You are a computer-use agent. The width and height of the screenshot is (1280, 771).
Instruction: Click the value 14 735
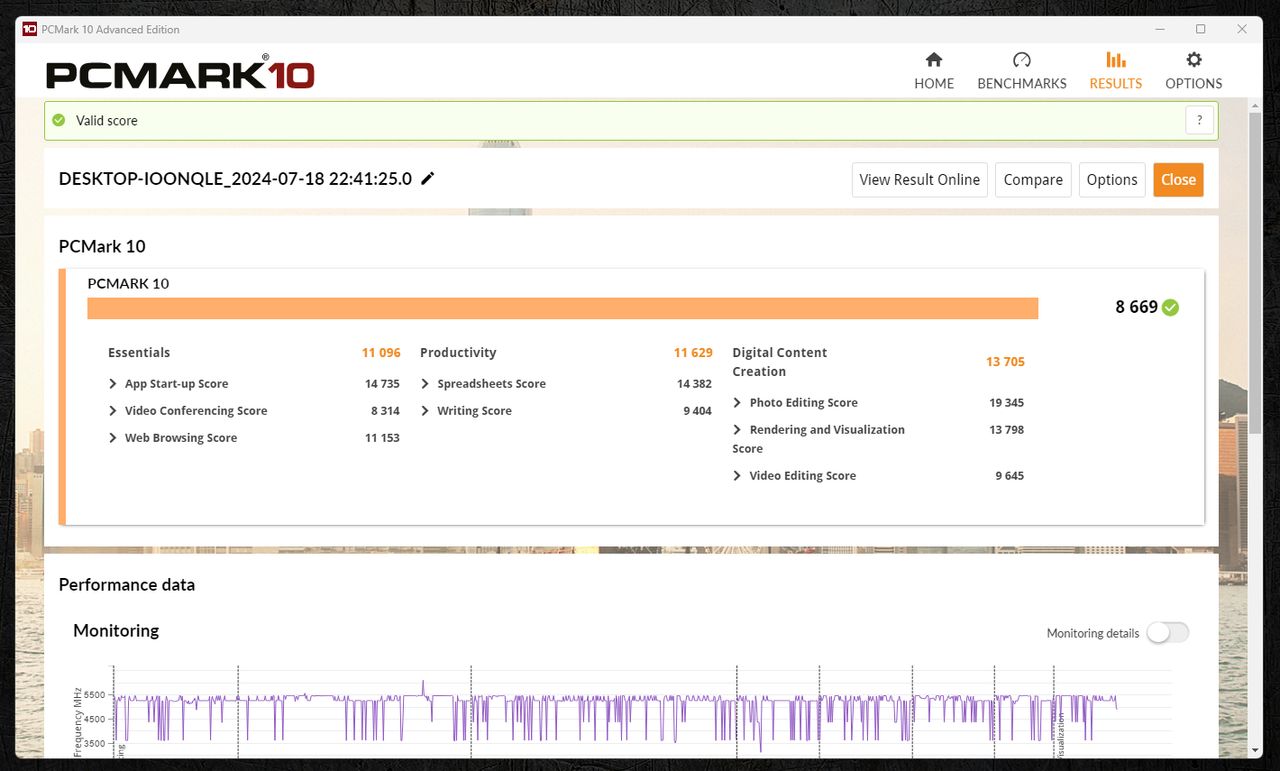coord(382,384)
